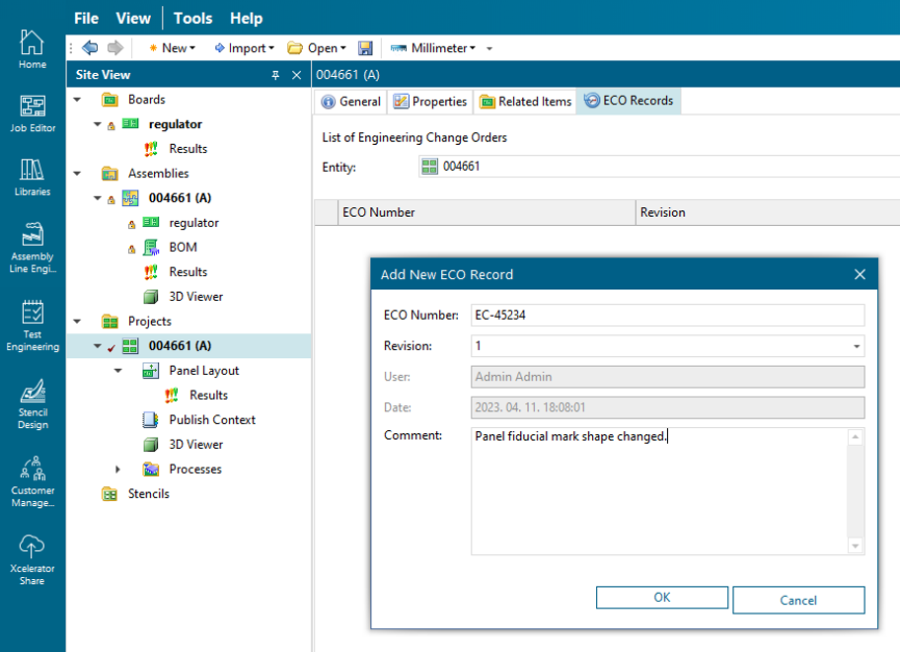Image resolution: width=900 pixels, height=652 pixels.
Task: Open the Home sidebar icon
Action: pyautogui.click(x=31, y=48)
